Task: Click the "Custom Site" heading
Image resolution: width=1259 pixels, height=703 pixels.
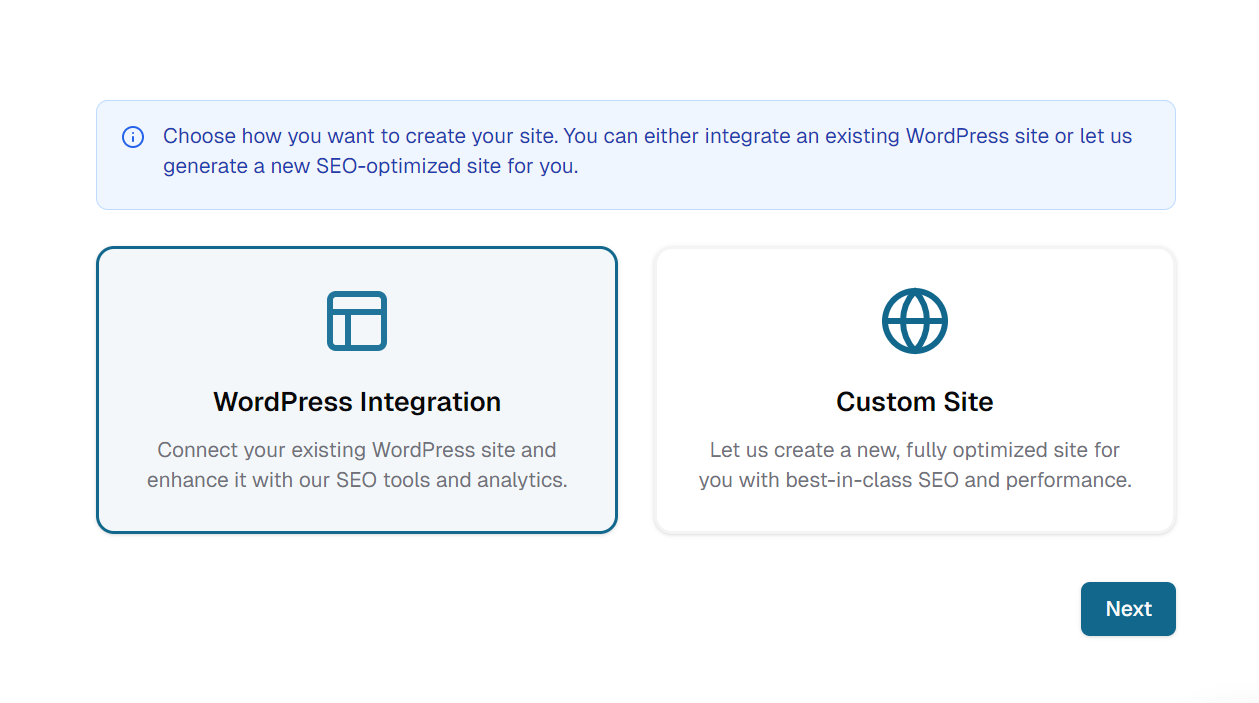Action: [914, 402]
